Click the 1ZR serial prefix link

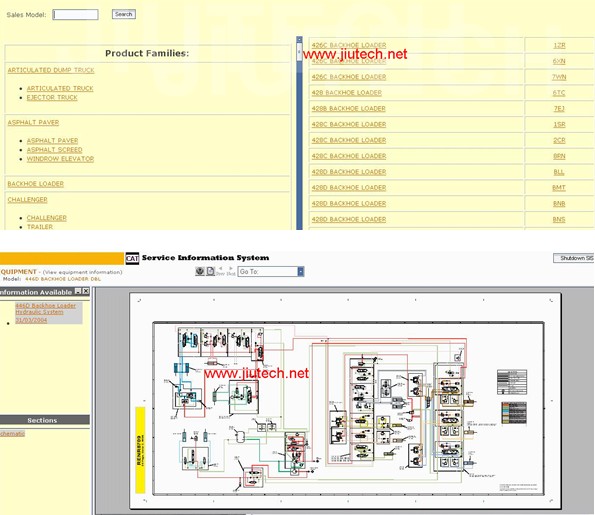pyautogui.click(x=559, y=46)
